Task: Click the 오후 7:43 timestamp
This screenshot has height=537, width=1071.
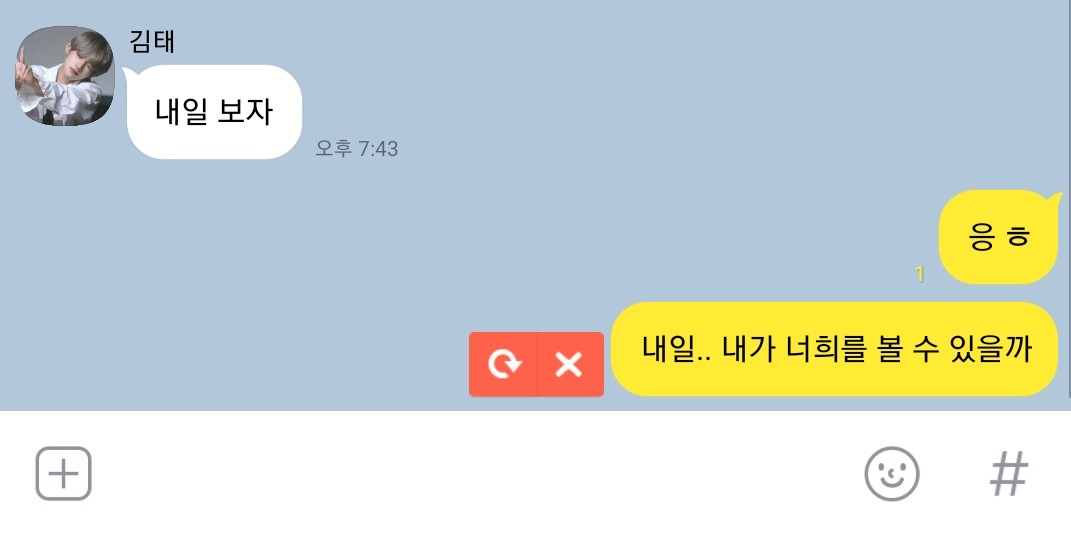Action: [357, 148]
